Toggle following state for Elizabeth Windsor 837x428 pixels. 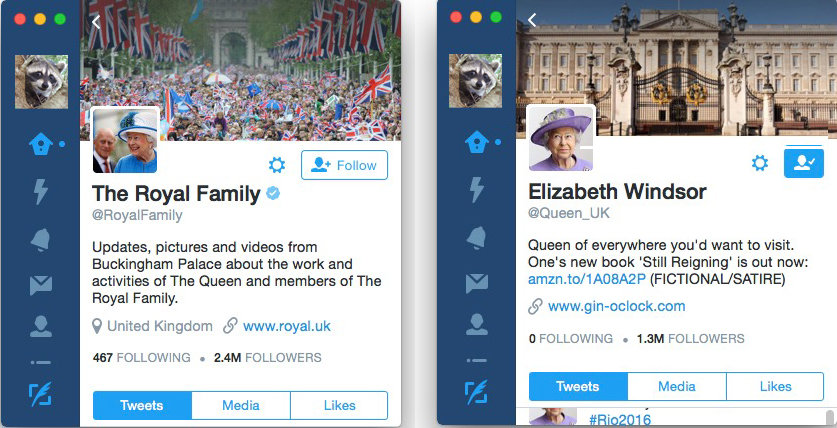(803, 163)
